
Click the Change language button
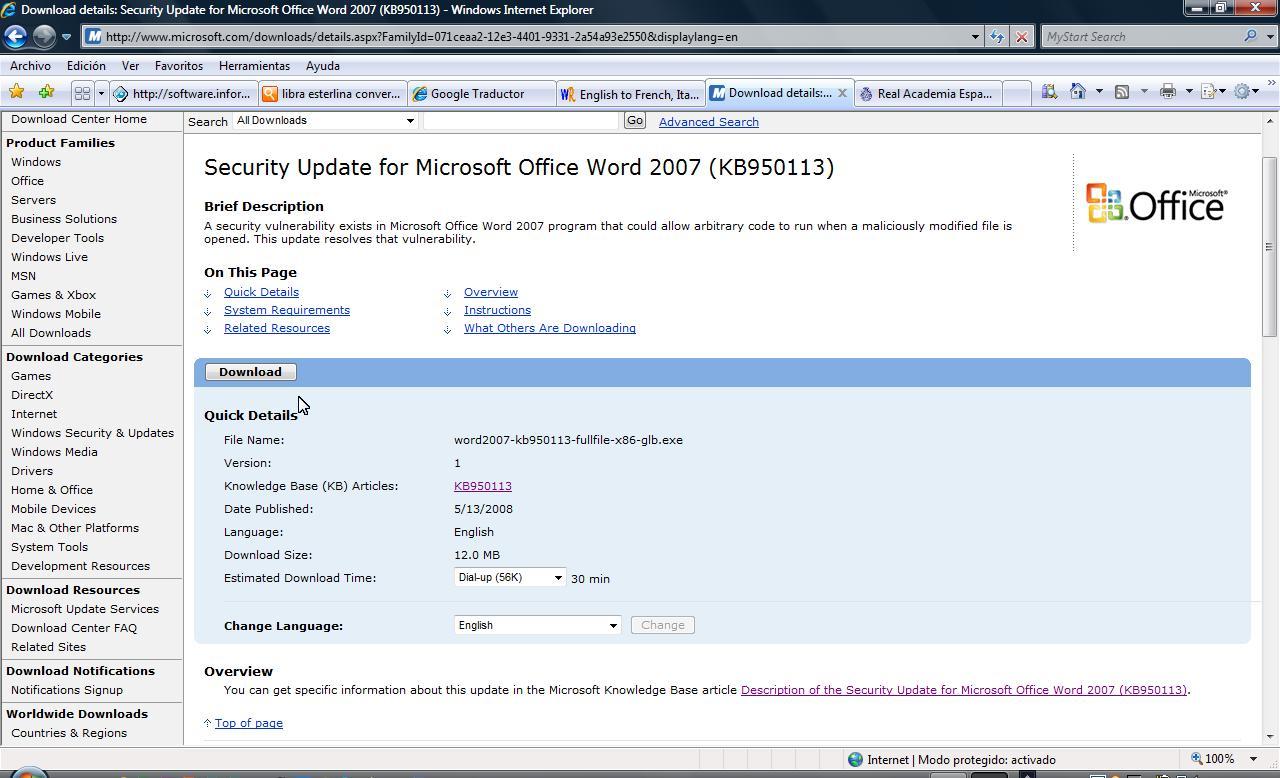point(663,625)
